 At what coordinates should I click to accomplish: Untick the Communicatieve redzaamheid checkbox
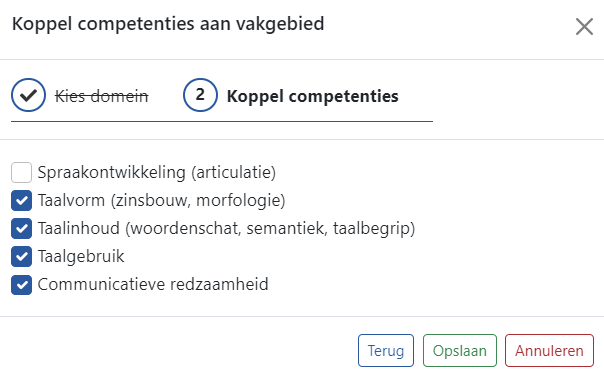coord(22,285)
